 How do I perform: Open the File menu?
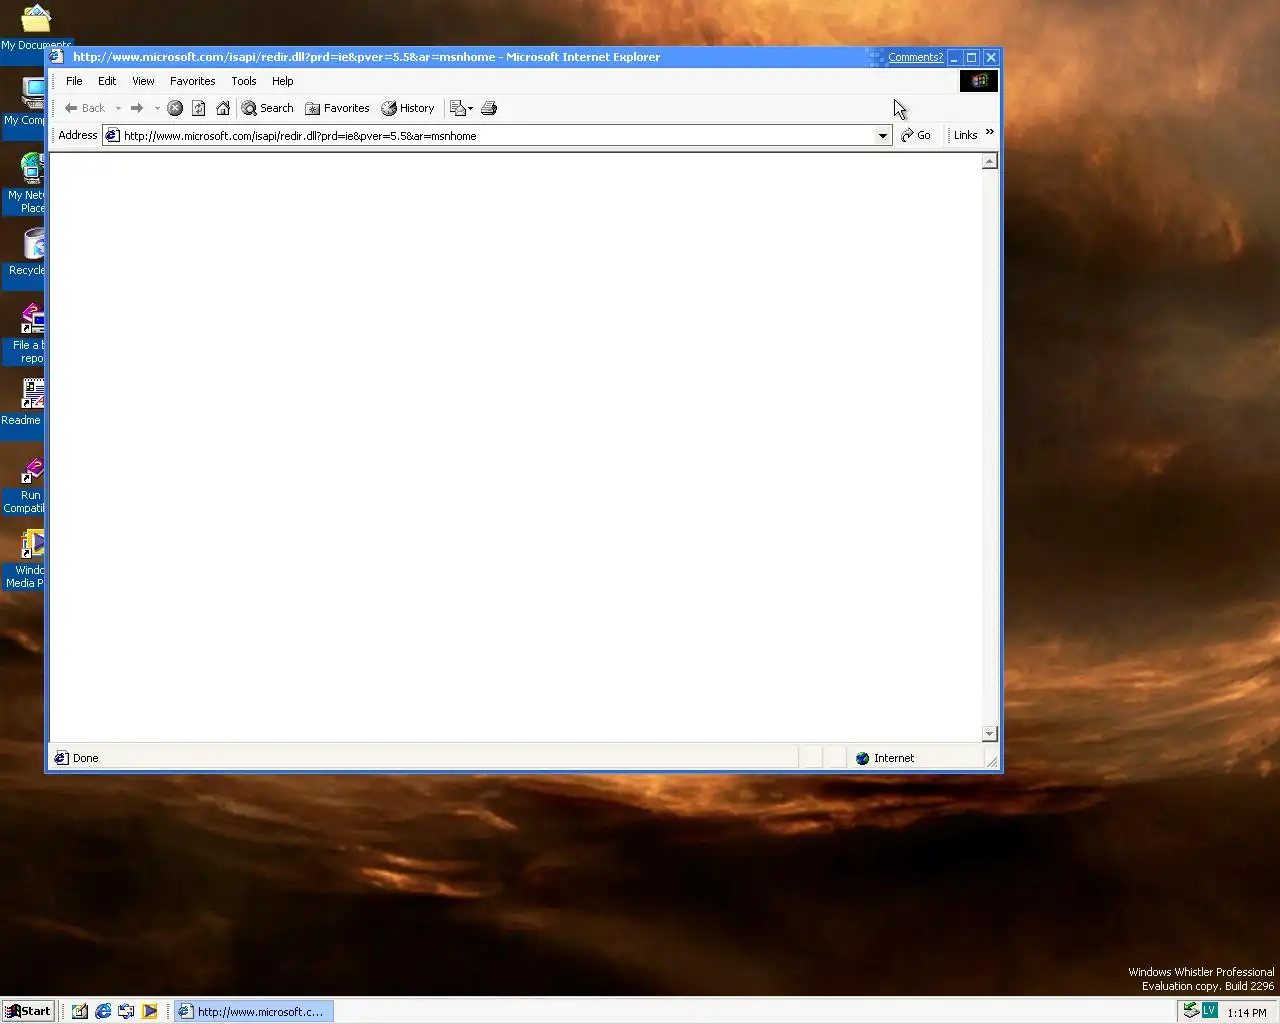click(x=74, y=81)
